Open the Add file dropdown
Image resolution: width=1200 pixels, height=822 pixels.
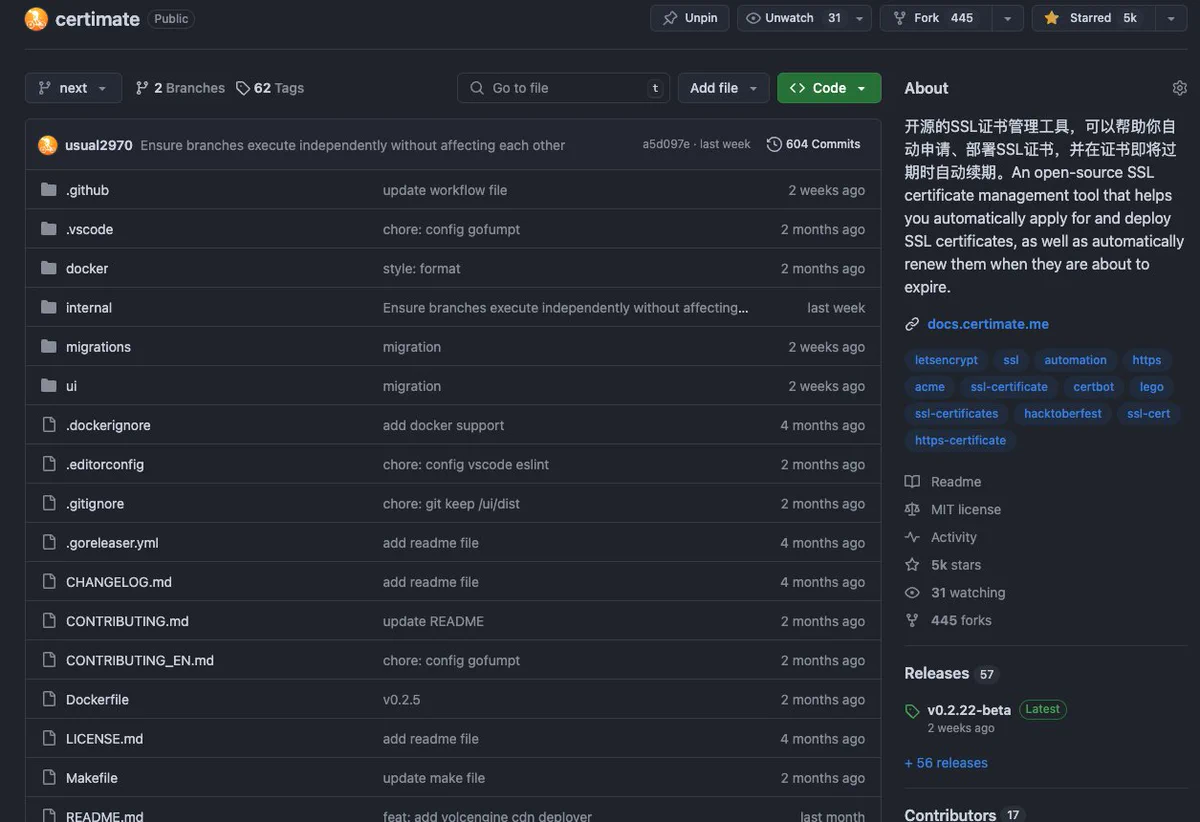[x=724, y=88]
